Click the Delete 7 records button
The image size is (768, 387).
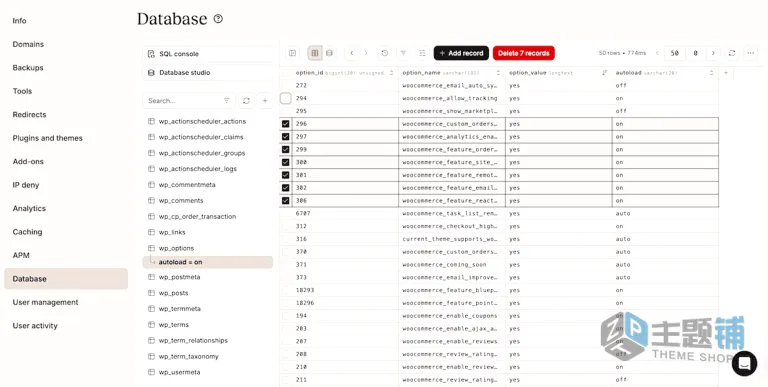[x=524, y=53]
